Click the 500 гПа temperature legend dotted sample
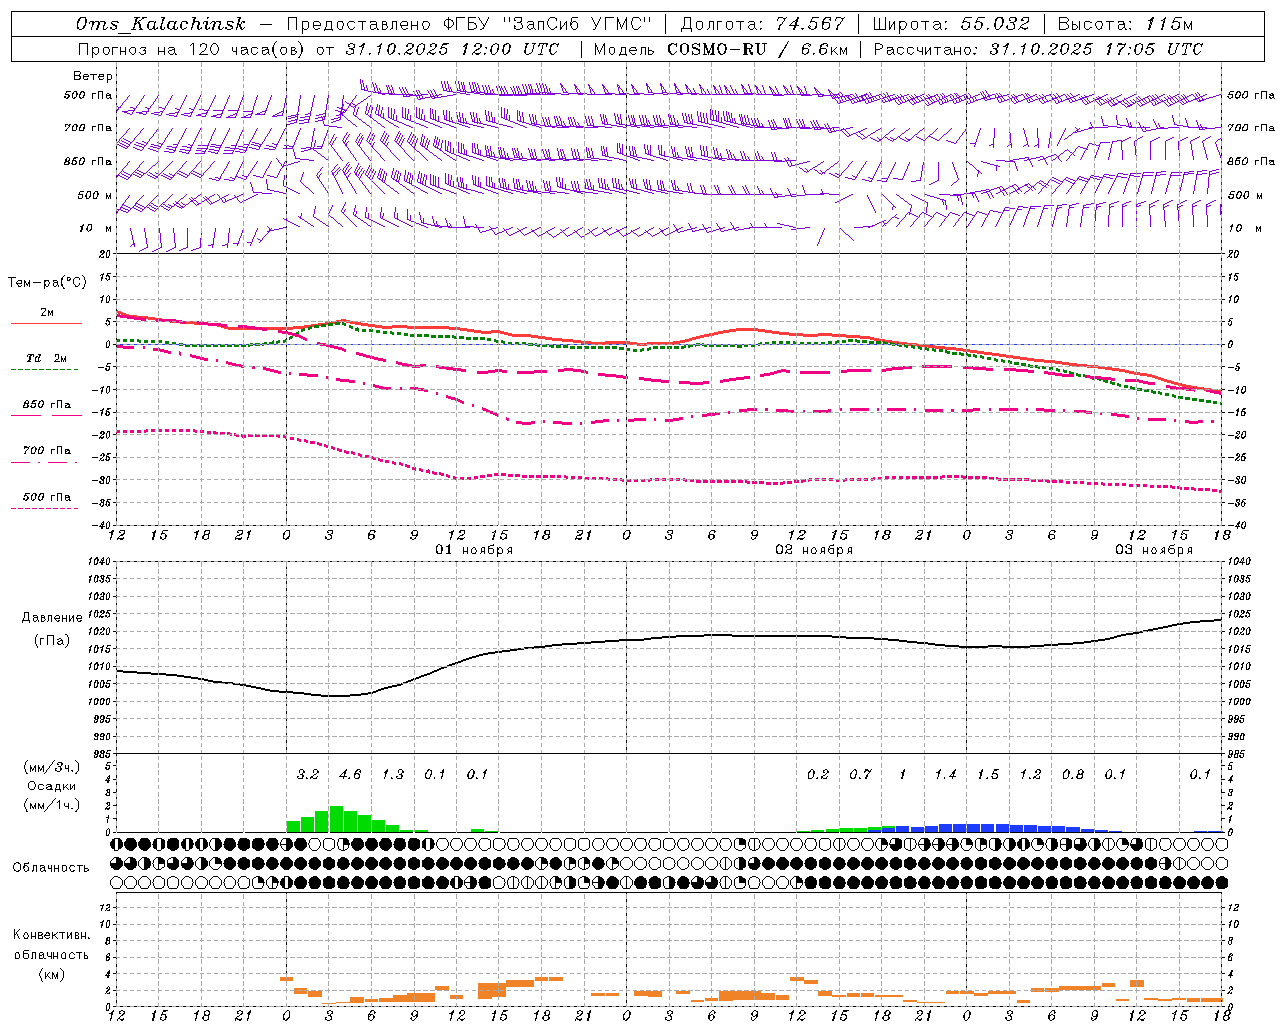This screenshot has height=1024, width=1280. [46, 508]
